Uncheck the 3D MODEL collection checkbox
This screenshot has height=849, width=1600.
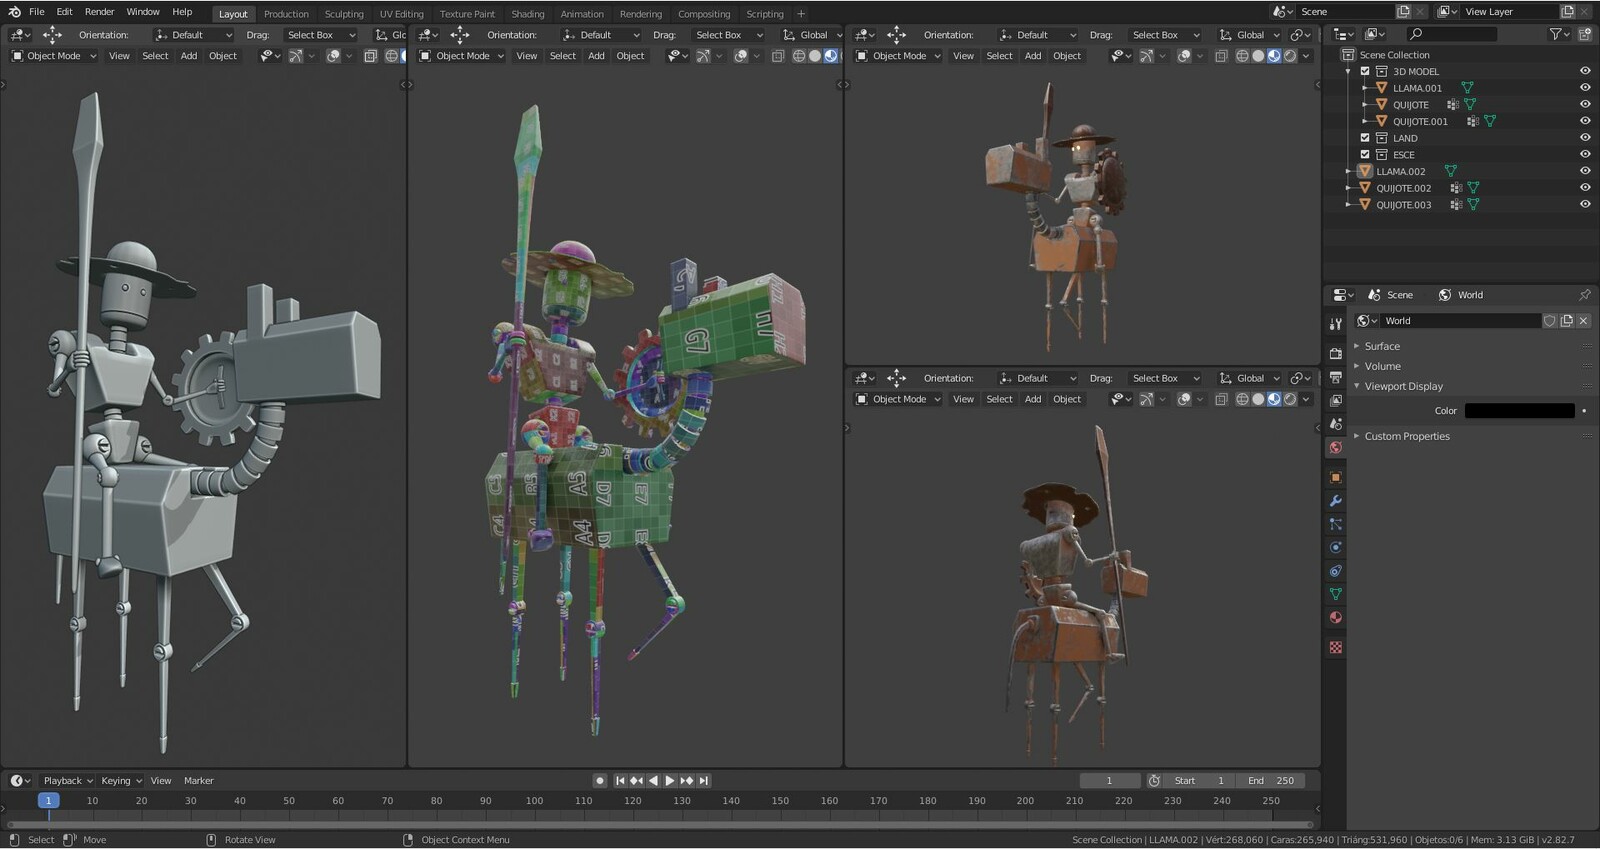(x=1365, y=71)
